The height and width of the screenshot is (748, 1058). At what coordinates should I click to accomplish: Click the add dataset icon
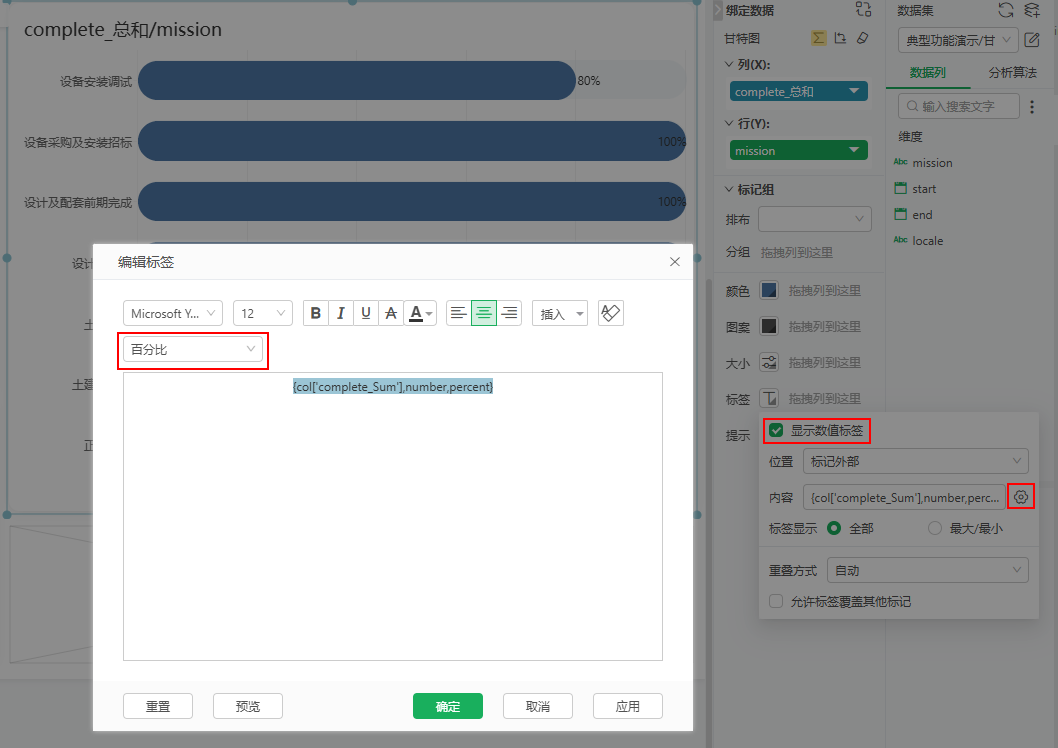(1032, 10)
